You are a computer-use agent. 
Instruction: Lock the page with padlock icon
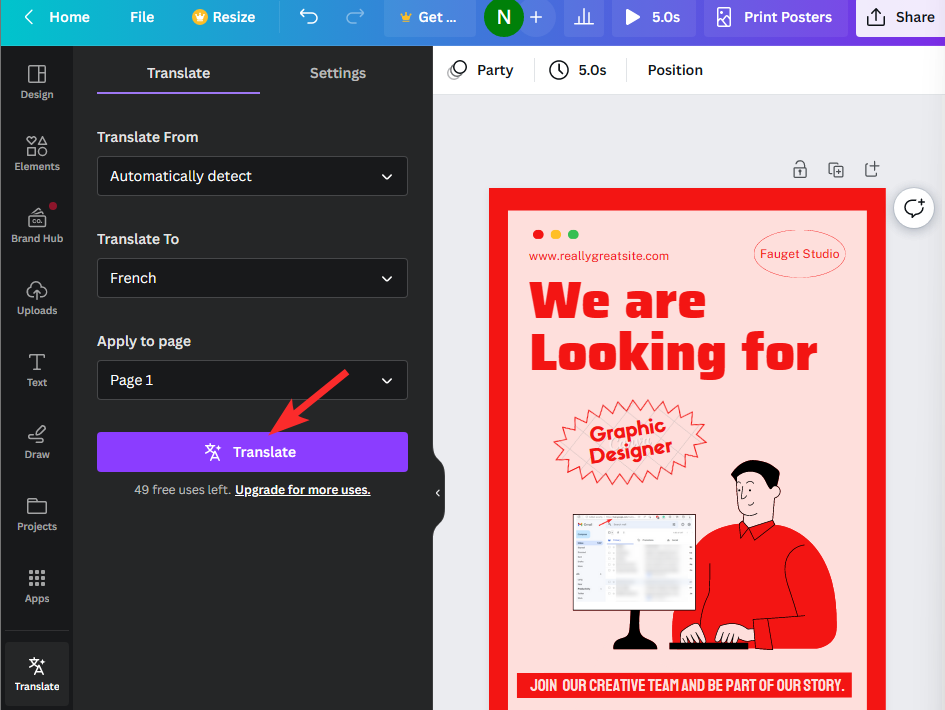[800, 169]
